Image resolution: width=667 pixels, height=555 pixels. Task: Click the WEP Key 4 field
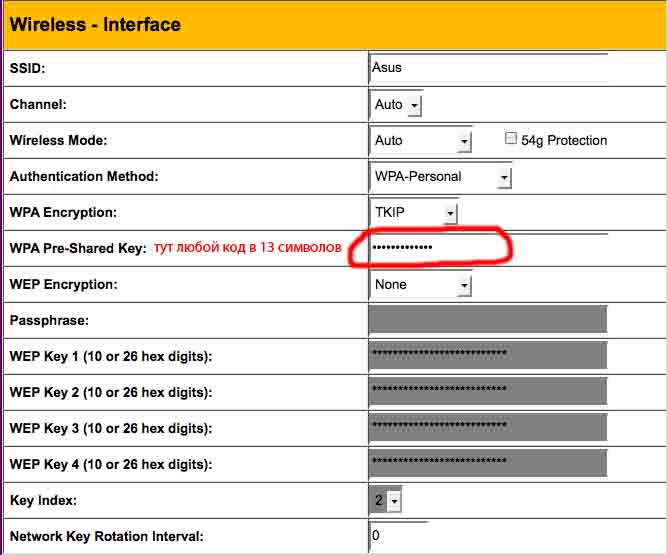[488, 463]
